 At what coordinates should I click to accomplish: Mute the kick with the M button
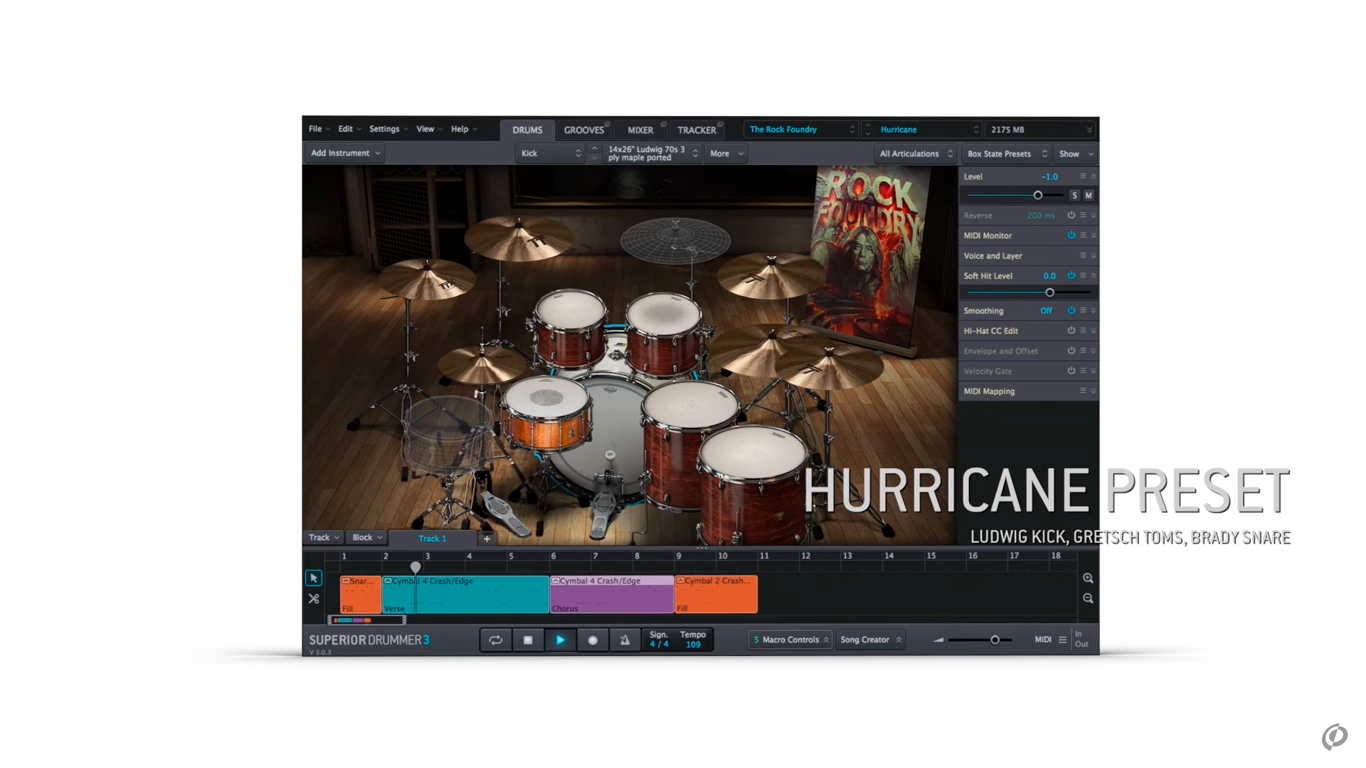[1088, 195]
